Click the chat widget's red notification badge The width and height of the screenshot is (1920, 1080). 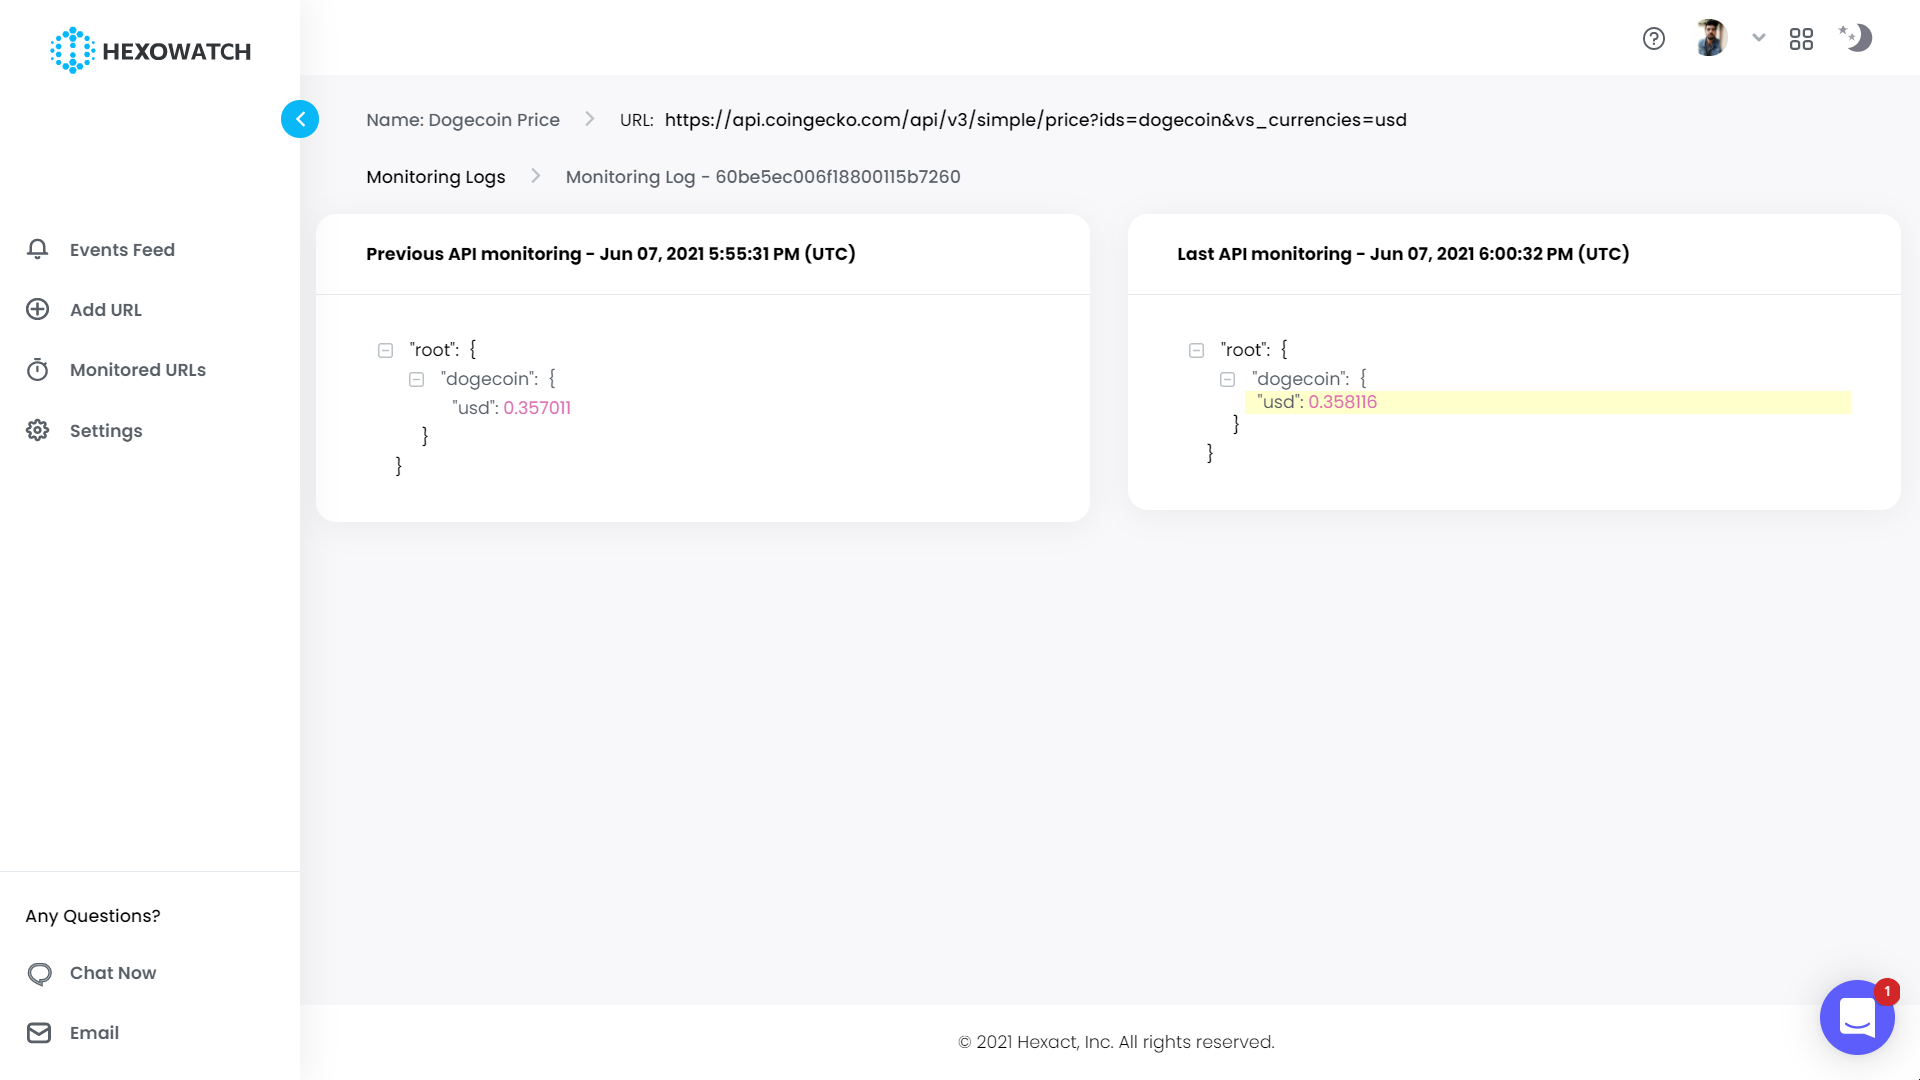click(x=1887, y=991)
